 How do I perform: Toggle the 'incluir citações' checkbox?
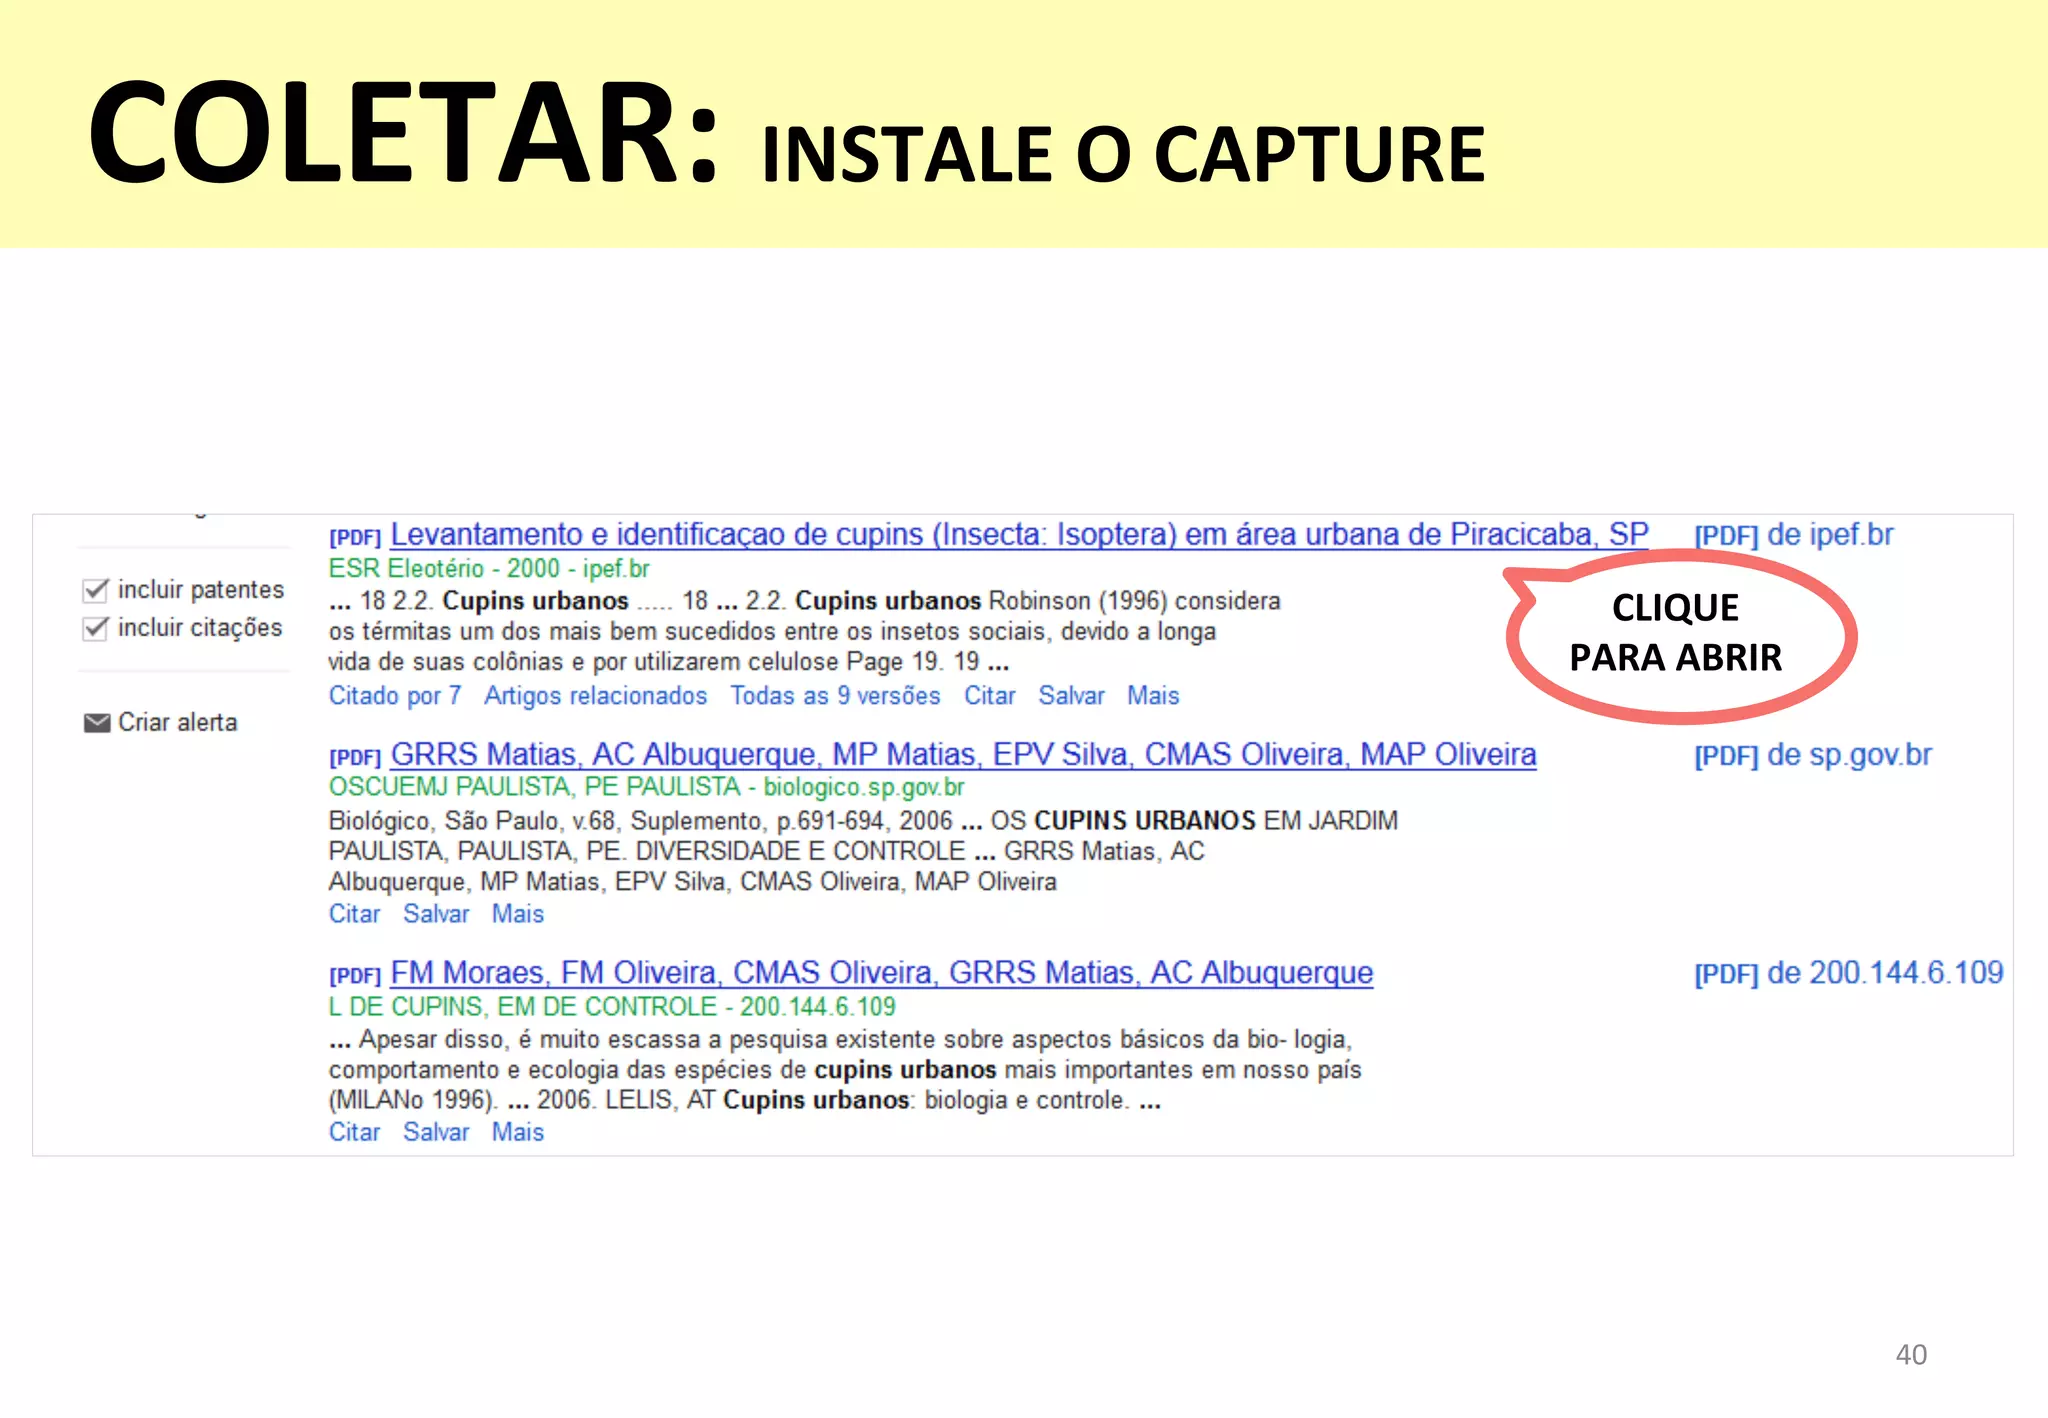[x=95, y=628]
